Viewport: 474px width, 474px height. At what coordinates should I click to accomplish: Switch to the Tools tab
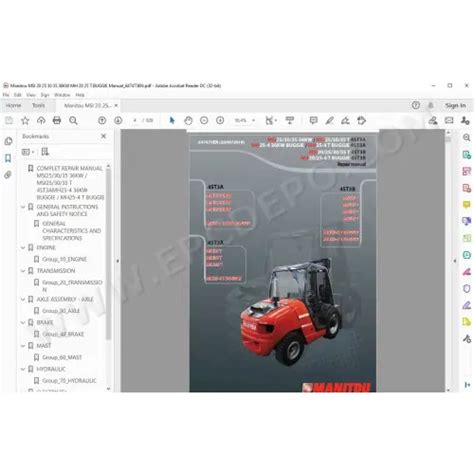point(38,105)
